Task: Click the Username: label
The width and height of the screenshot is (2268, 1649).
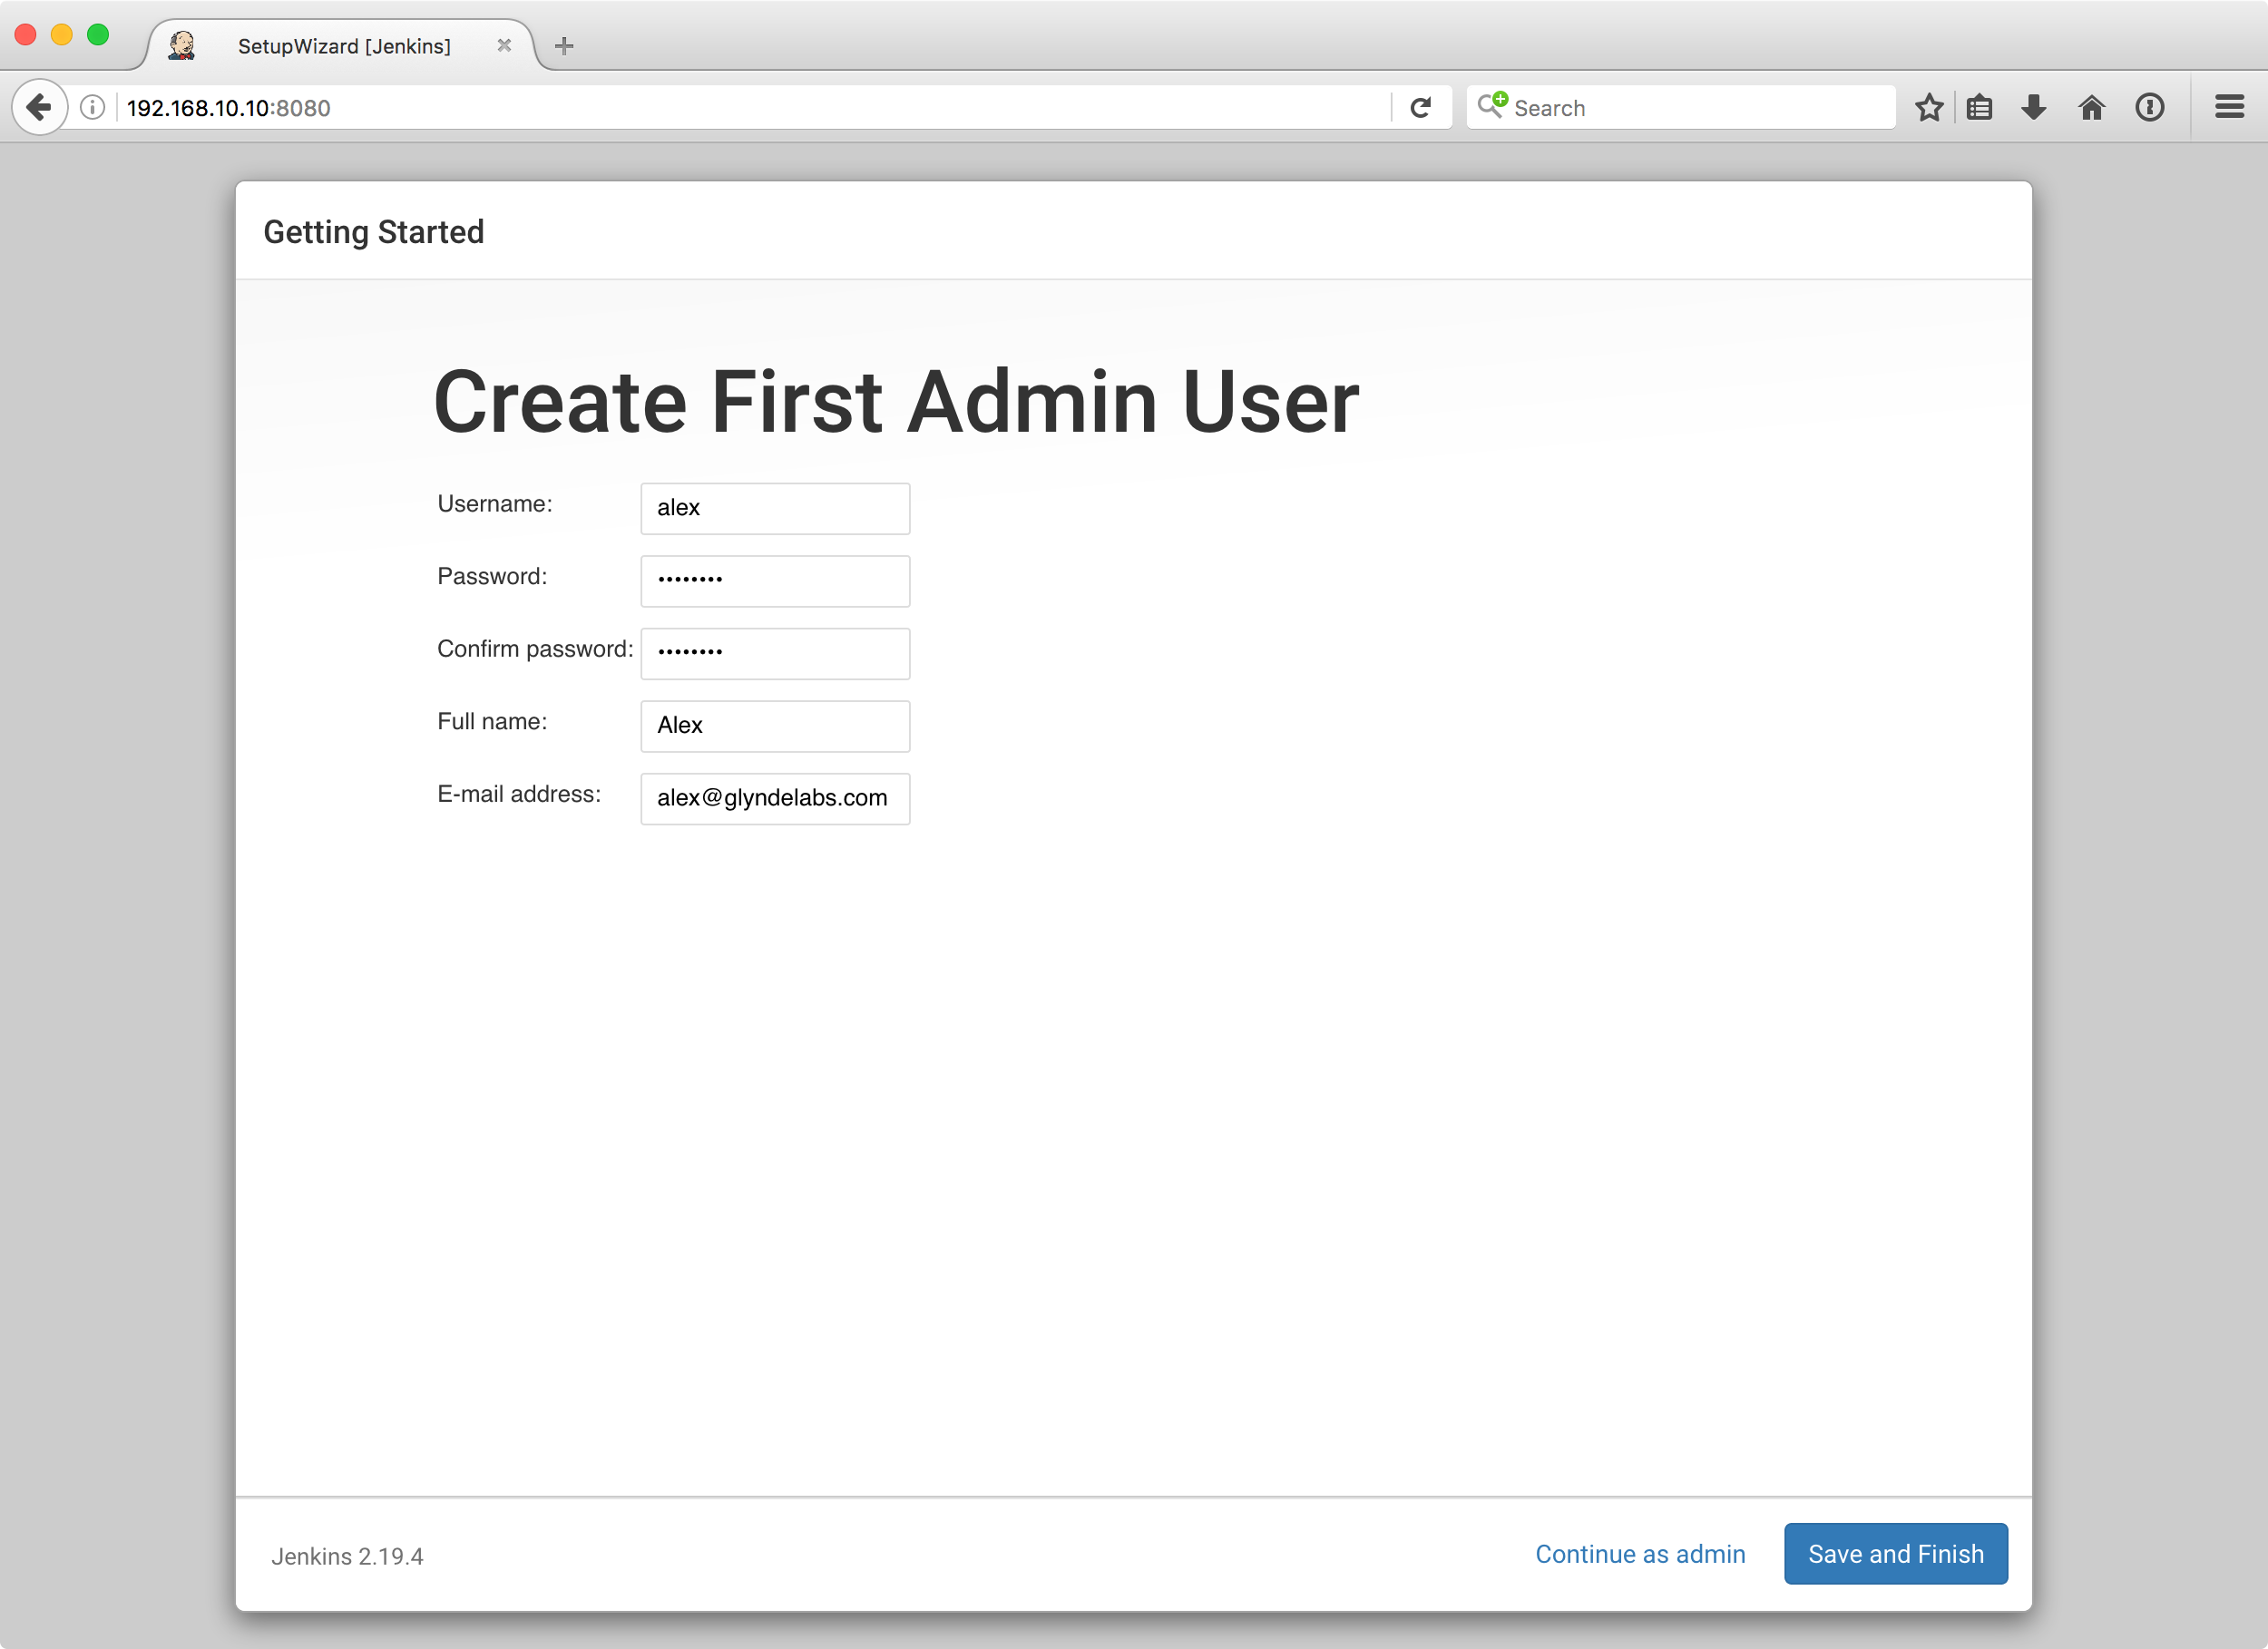Action: [x=495, y=504]
